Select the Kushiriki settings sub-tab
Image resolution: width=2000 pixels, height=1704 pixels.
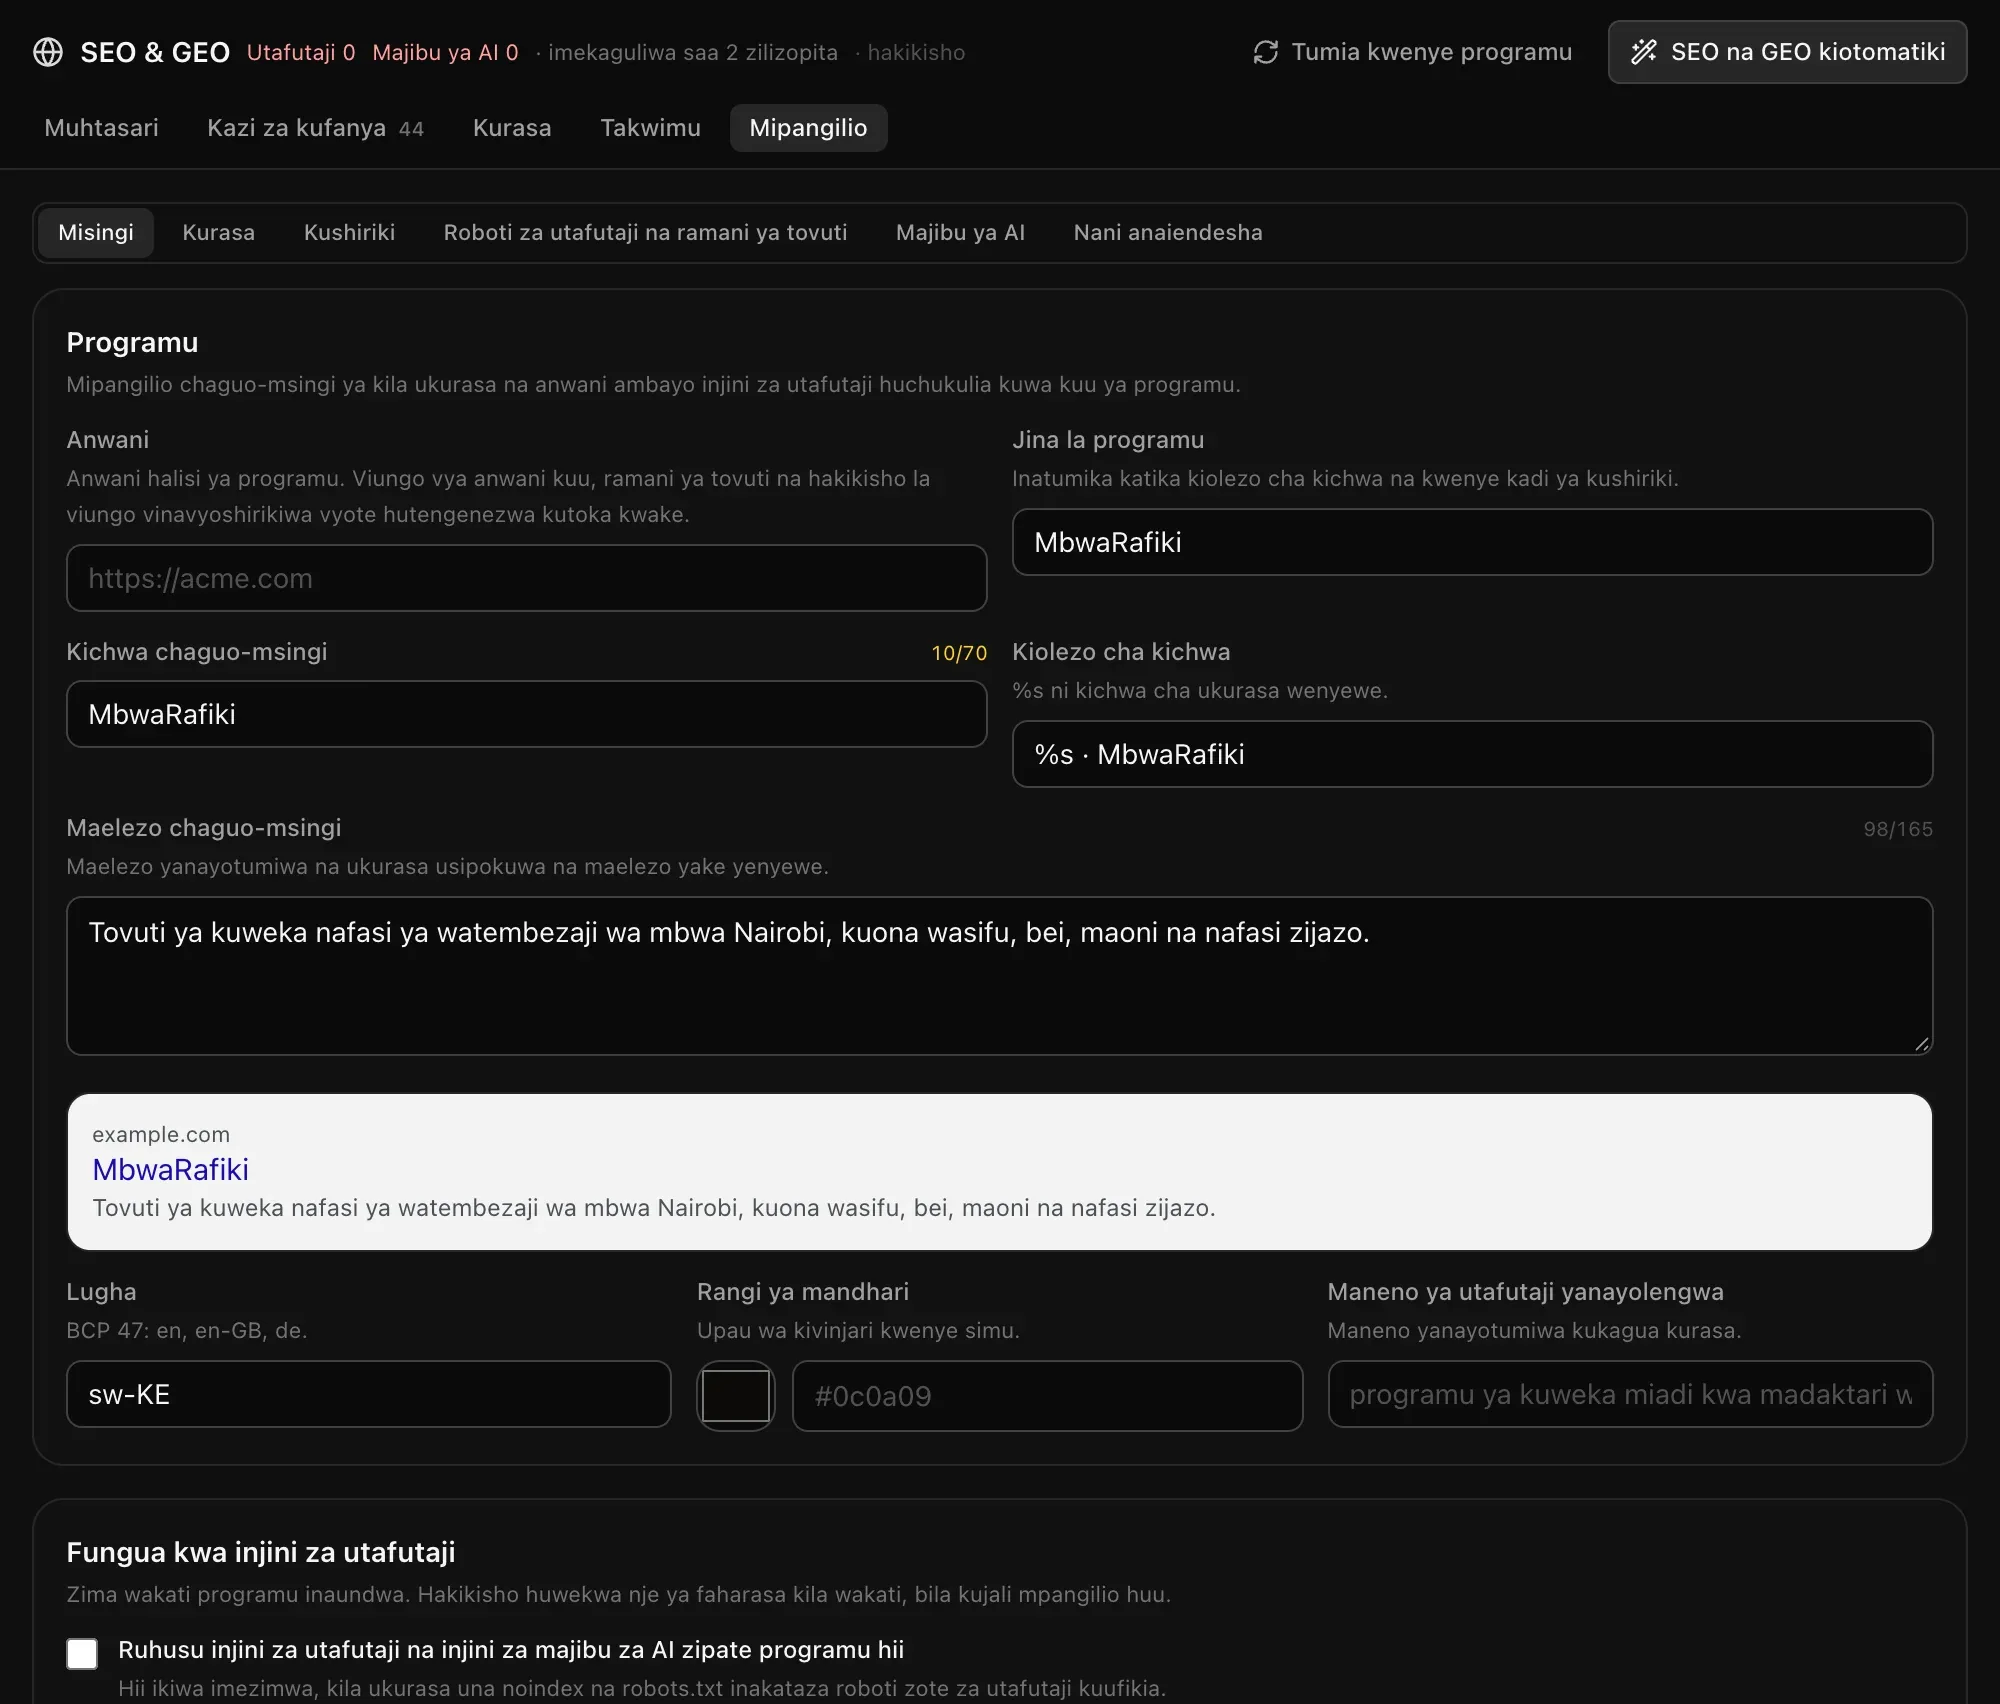tap(349, 233)
